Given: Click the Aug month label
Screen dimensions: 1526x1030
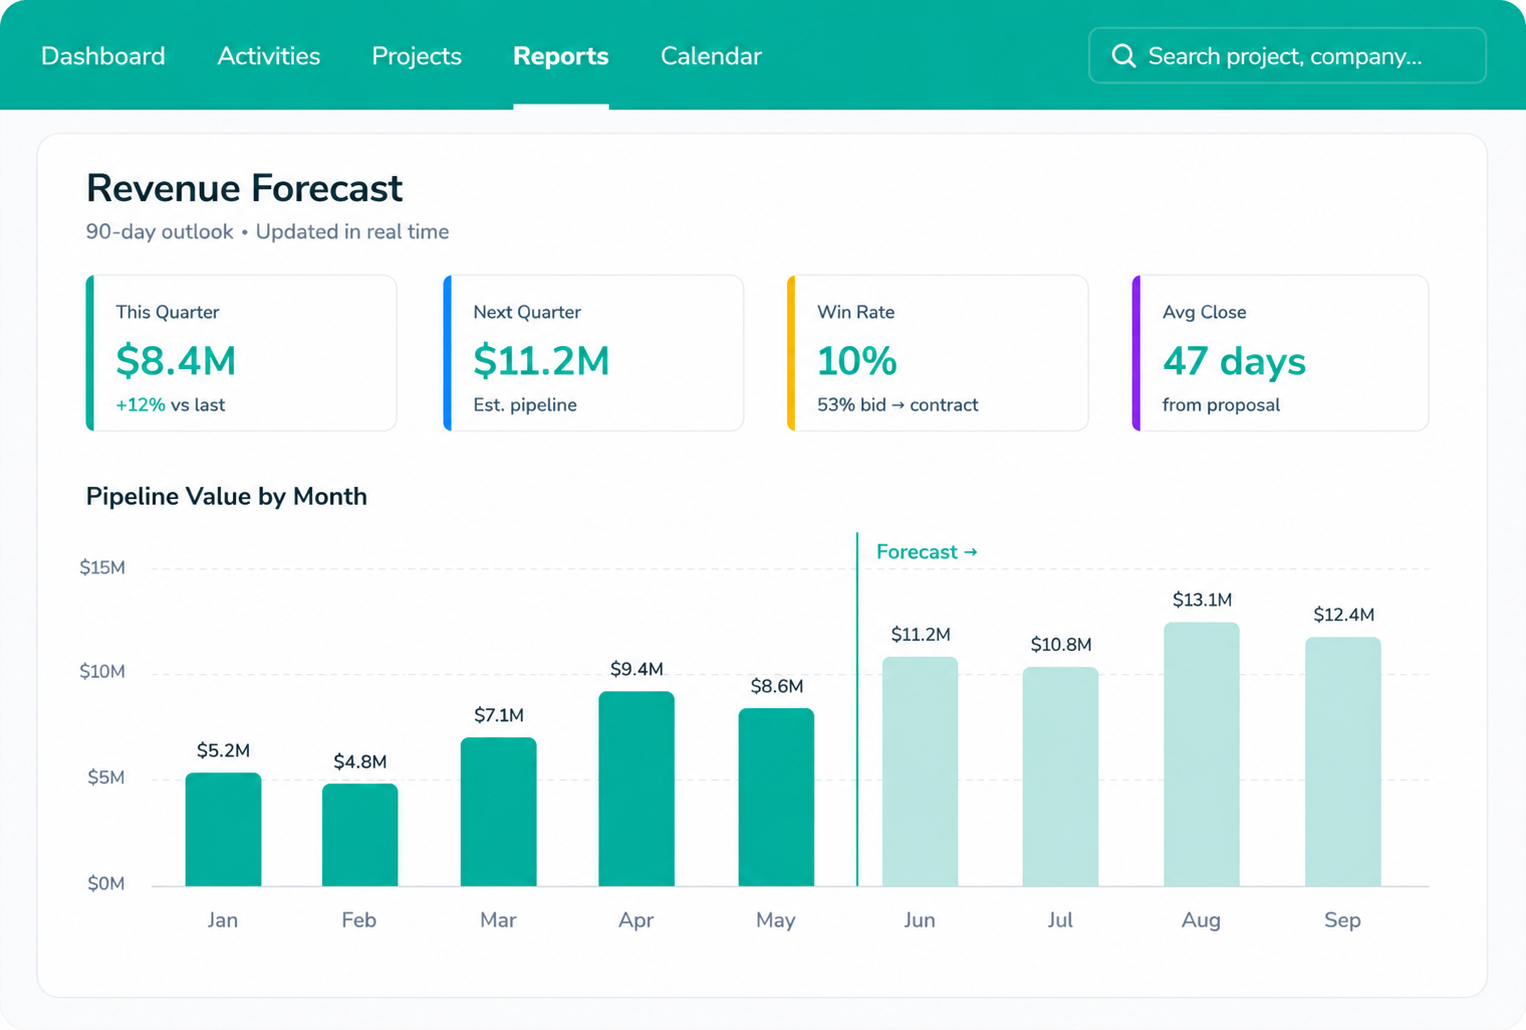Looking at the screenshot, I should [x=1201, y=920].
